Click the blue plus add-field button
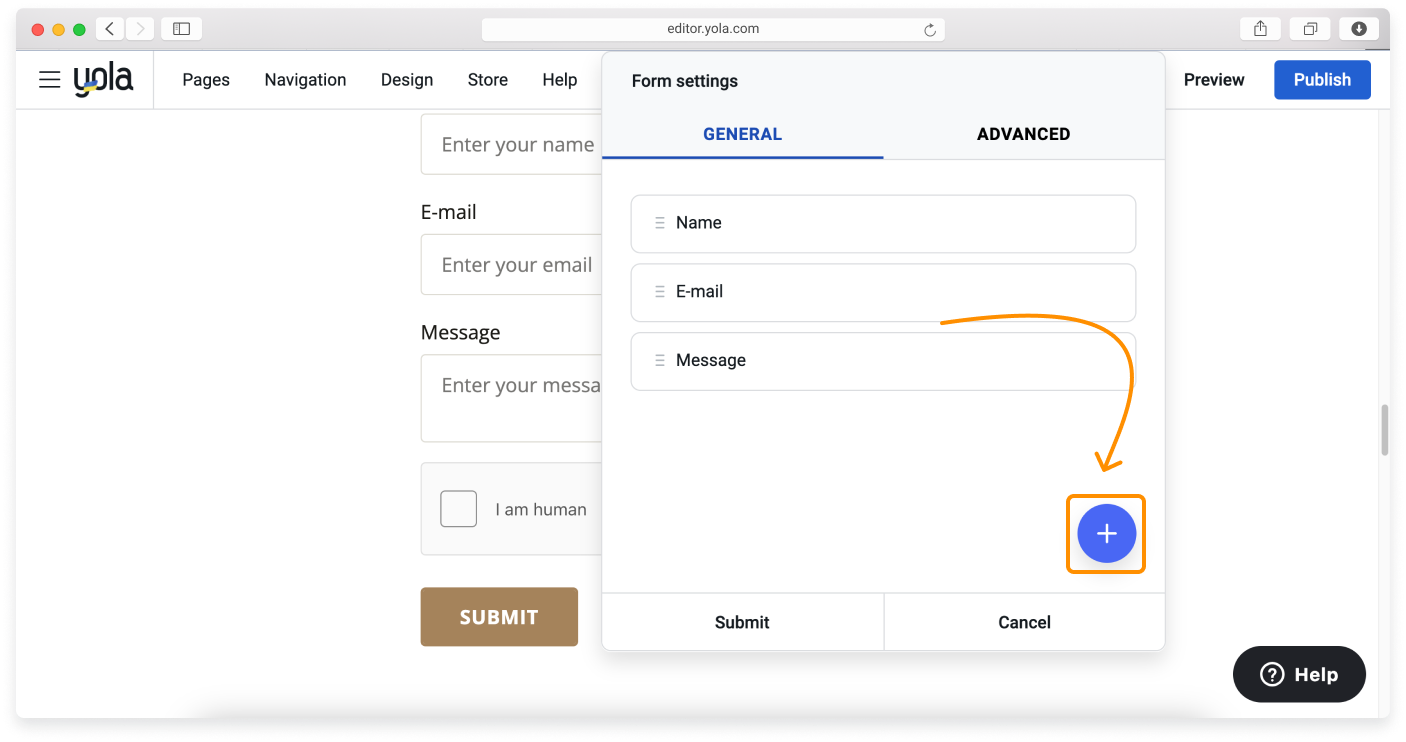The height and width of the screenshot is (742, 1406). coord(1106,534)
